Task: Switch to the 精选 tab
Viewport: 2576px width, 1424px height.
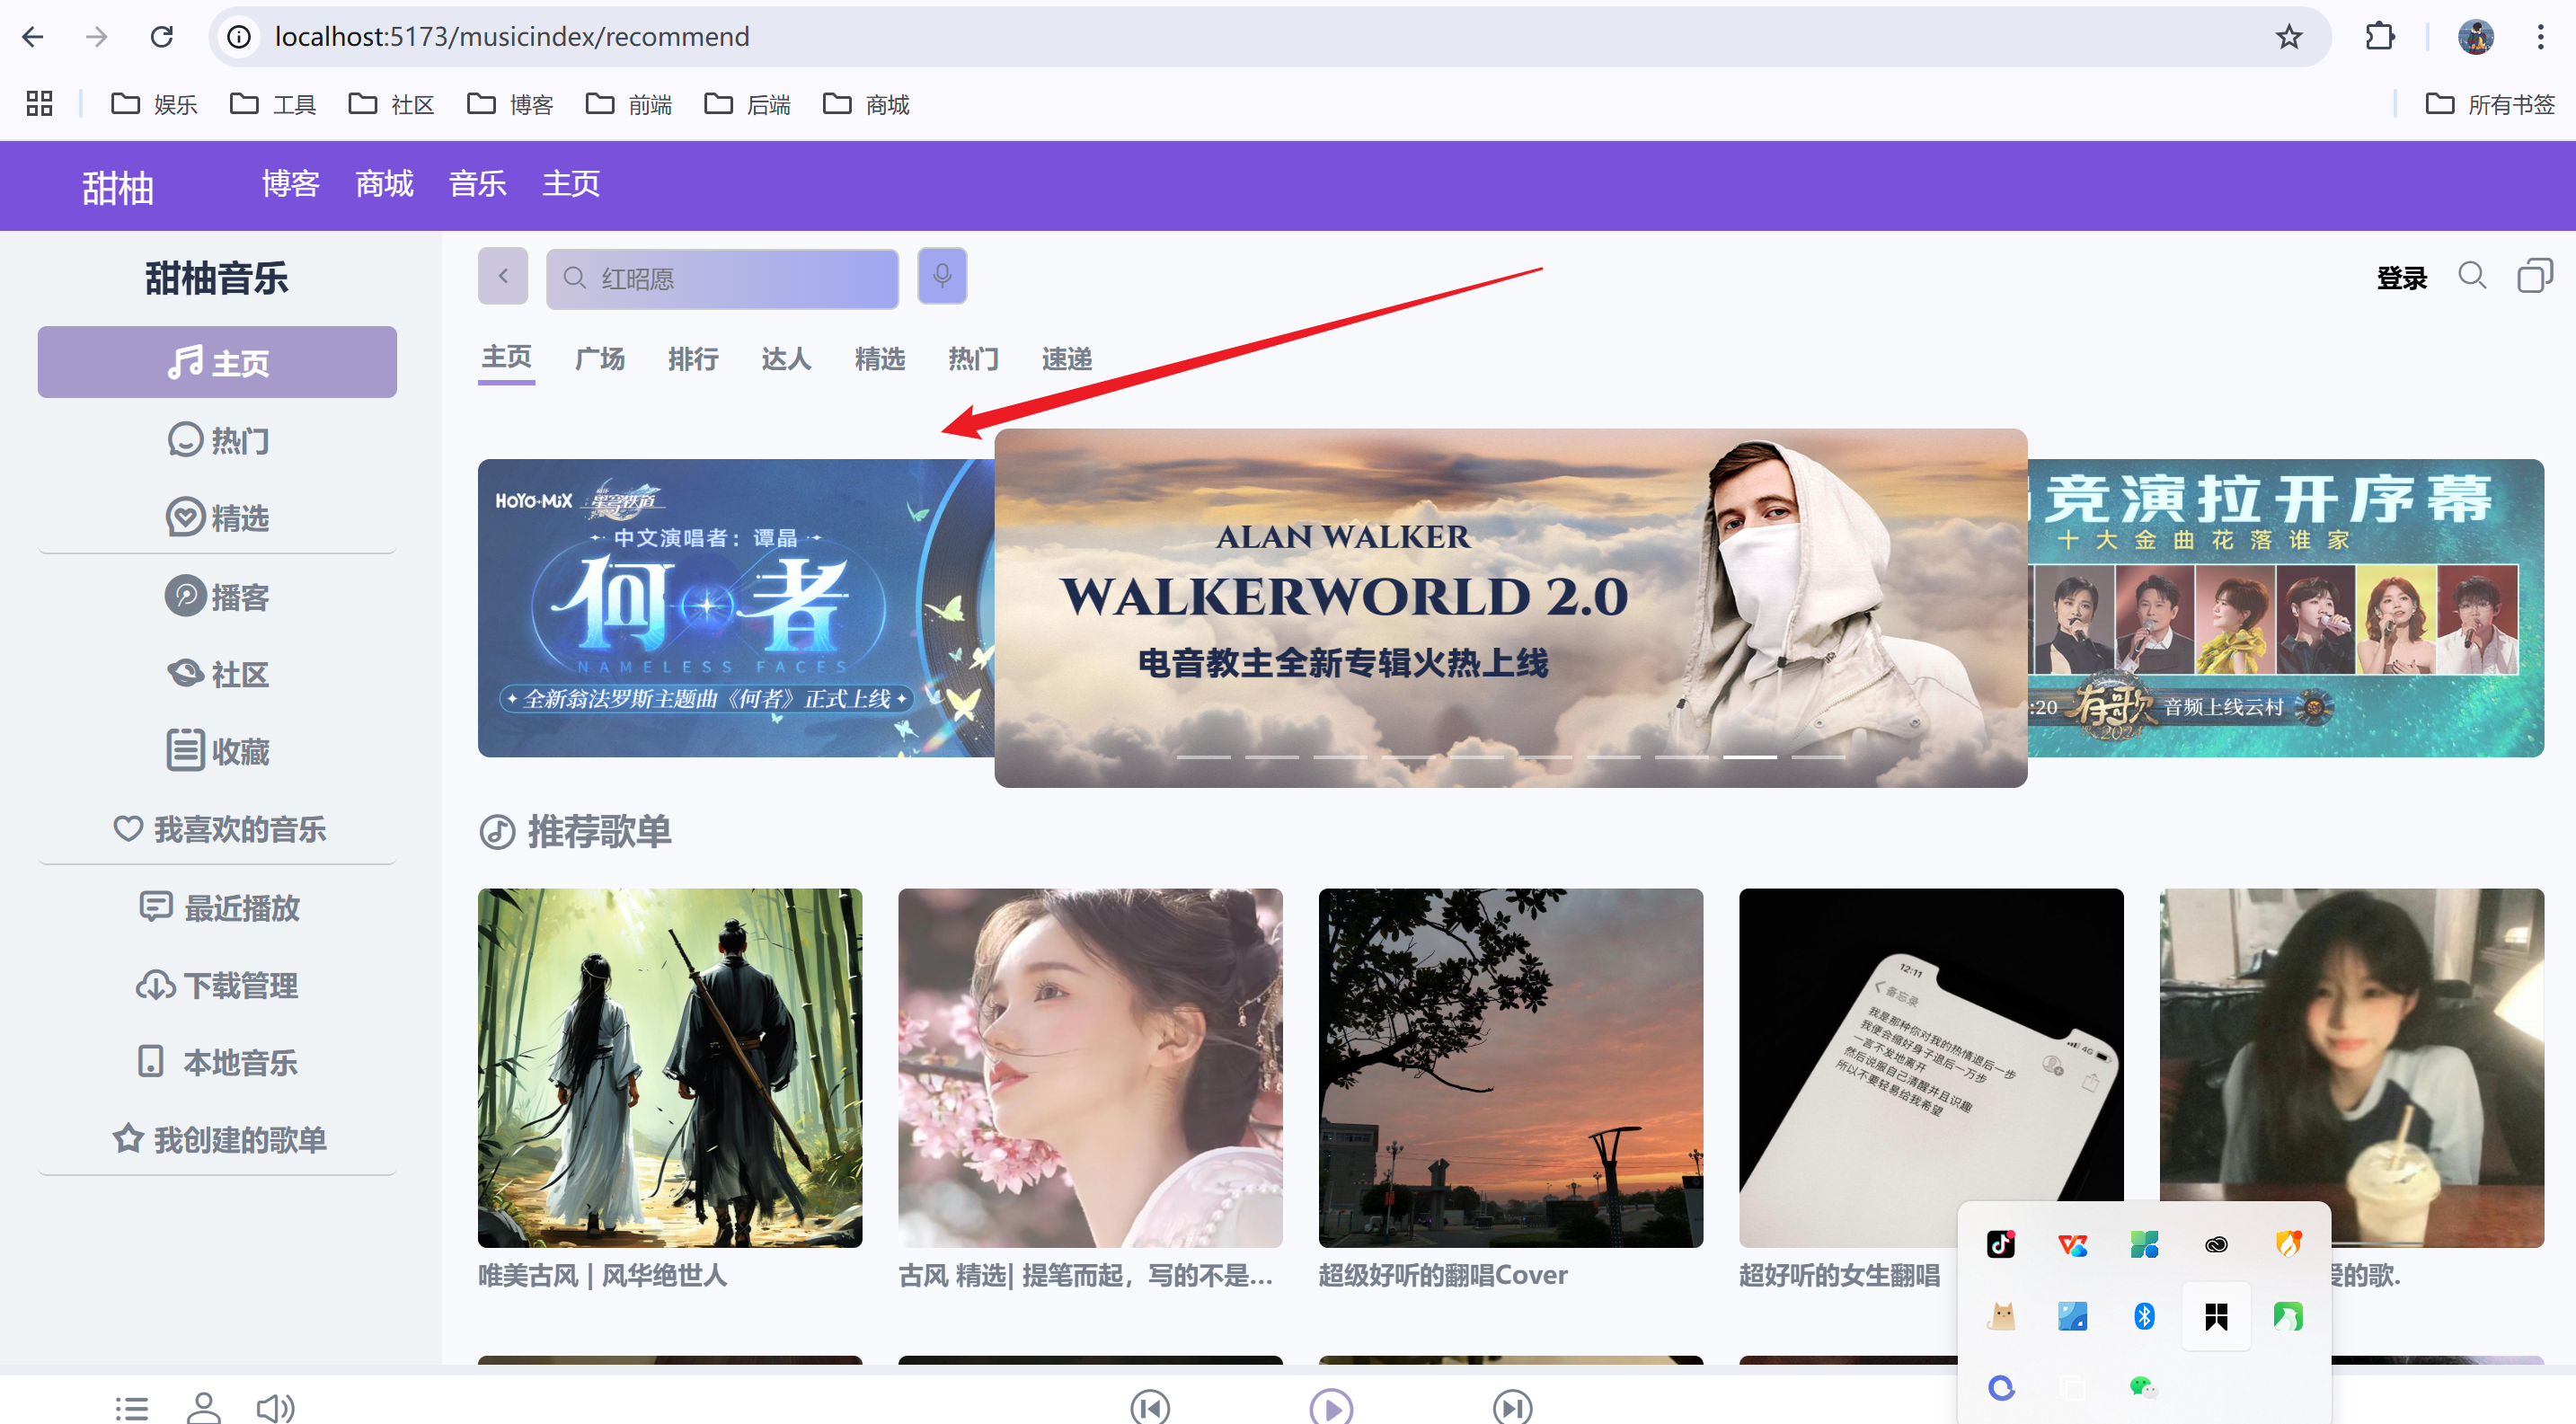Action: [880, 359]
